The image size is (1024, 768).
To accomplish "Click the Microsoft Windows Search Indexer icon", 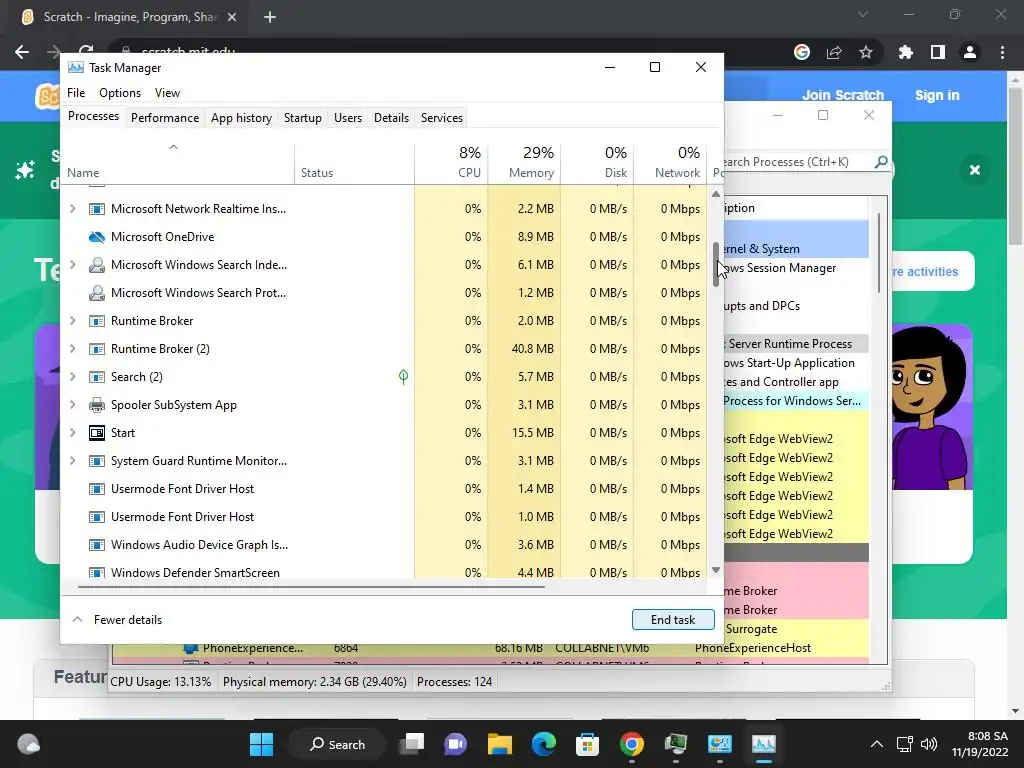I will coord(97,265).
